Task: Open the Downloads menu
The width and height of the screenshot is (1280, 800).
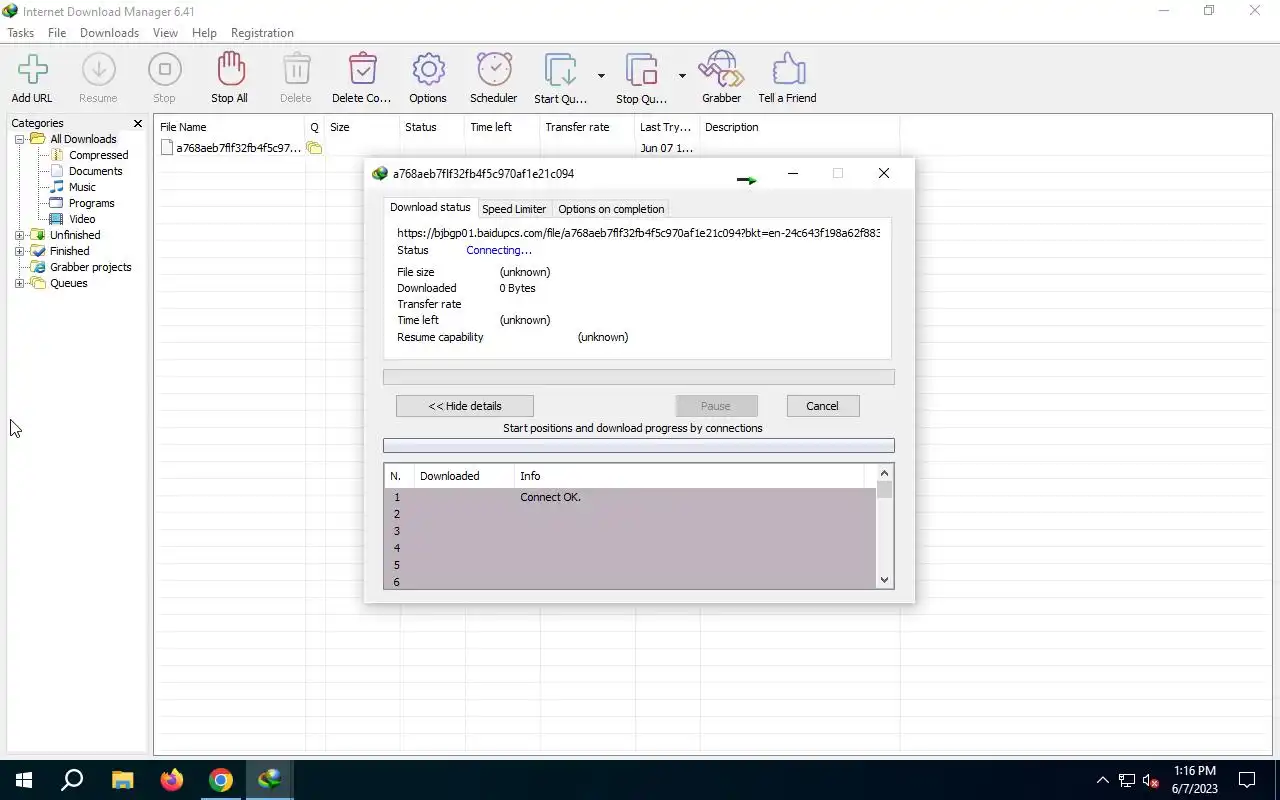Action: [109, 33]
